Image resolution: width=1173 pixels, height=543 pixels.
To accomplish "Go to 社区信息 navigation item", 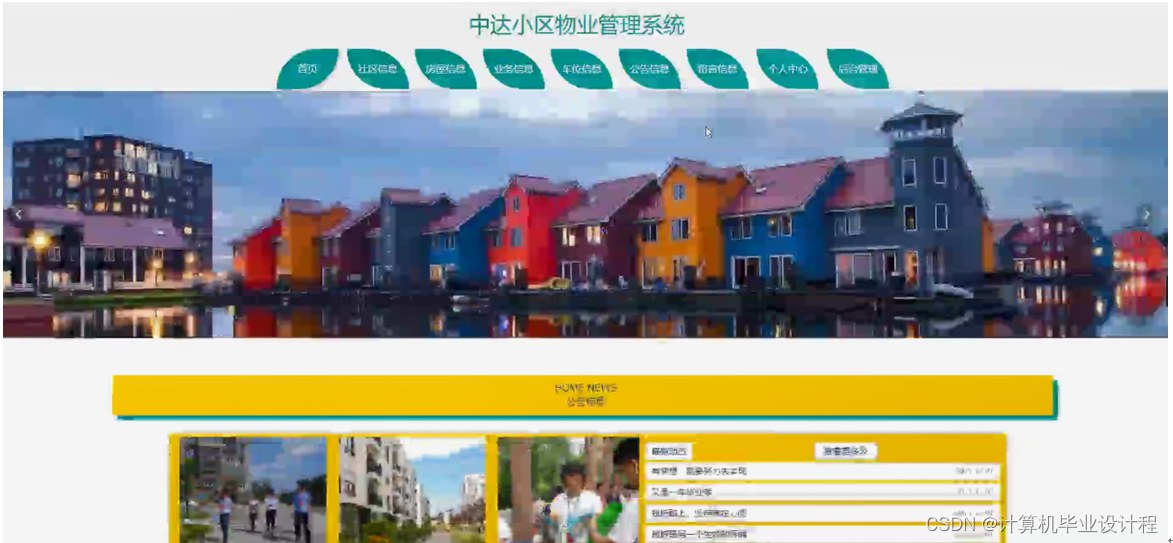I will click(378, 69).
